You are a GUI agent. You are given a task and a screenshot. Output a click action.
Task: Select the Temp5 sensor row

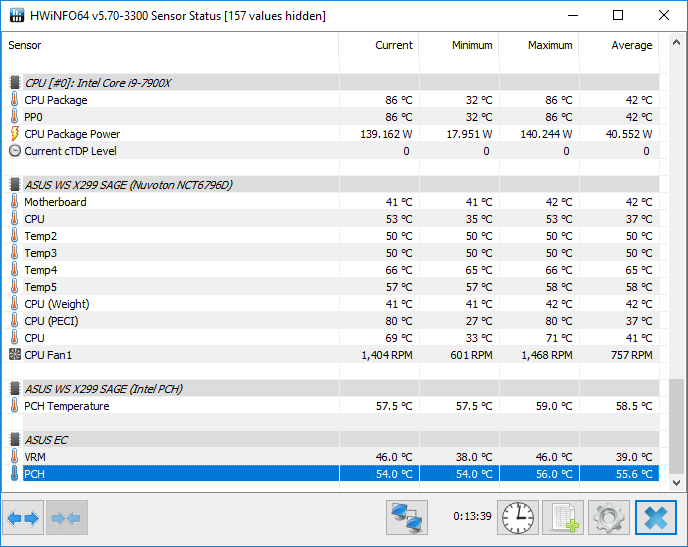331,287
